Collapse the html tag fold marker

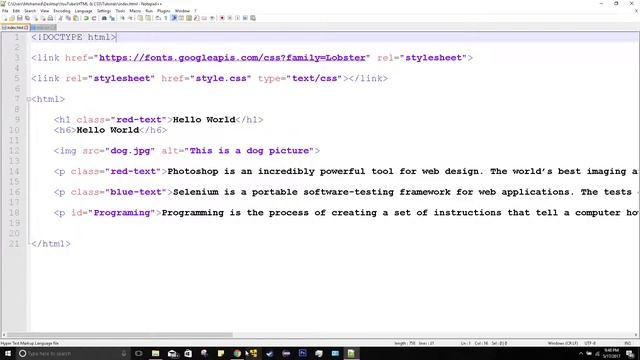28,99
